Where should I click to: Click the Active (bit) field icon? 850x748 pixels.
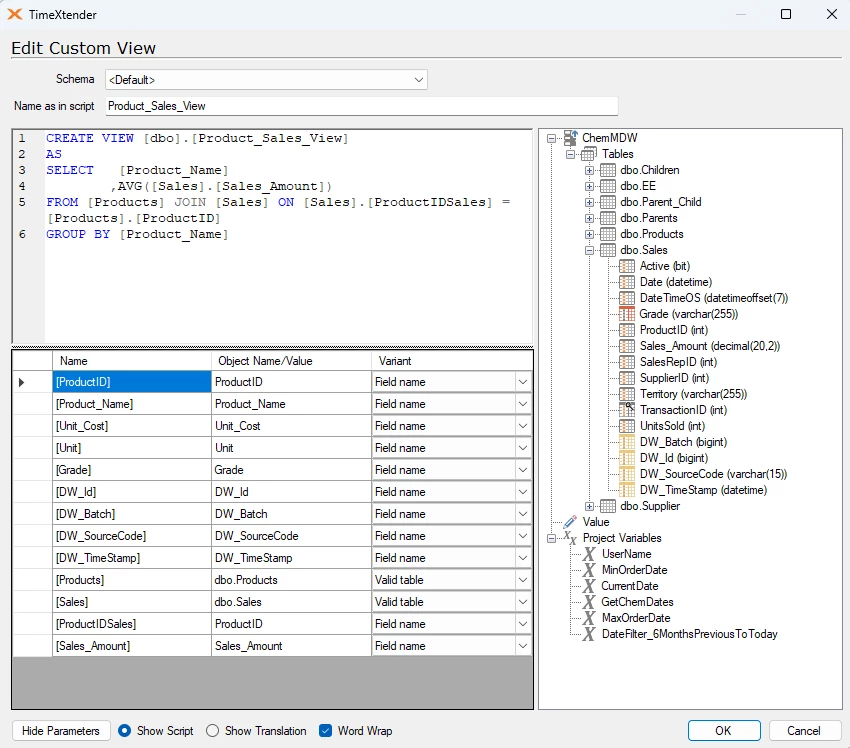click(x=627, y=266)
